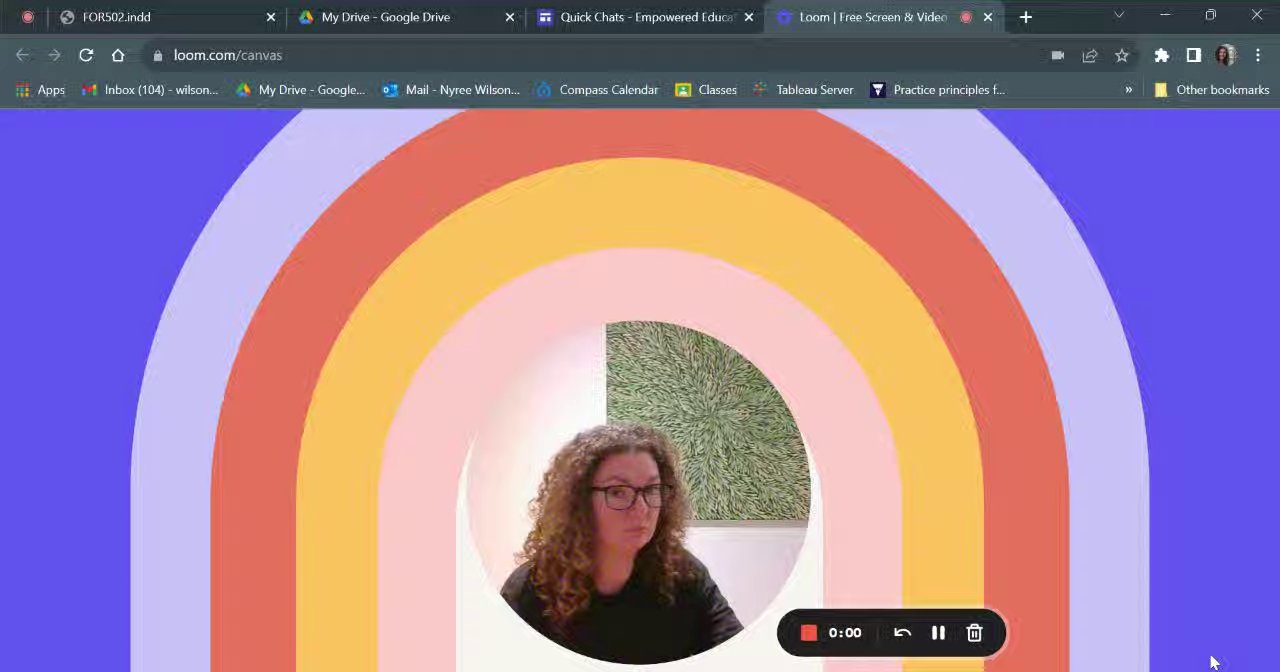1280x672 pixels.
Task: Restore down the Chrome window
Action: point(1211,15)
